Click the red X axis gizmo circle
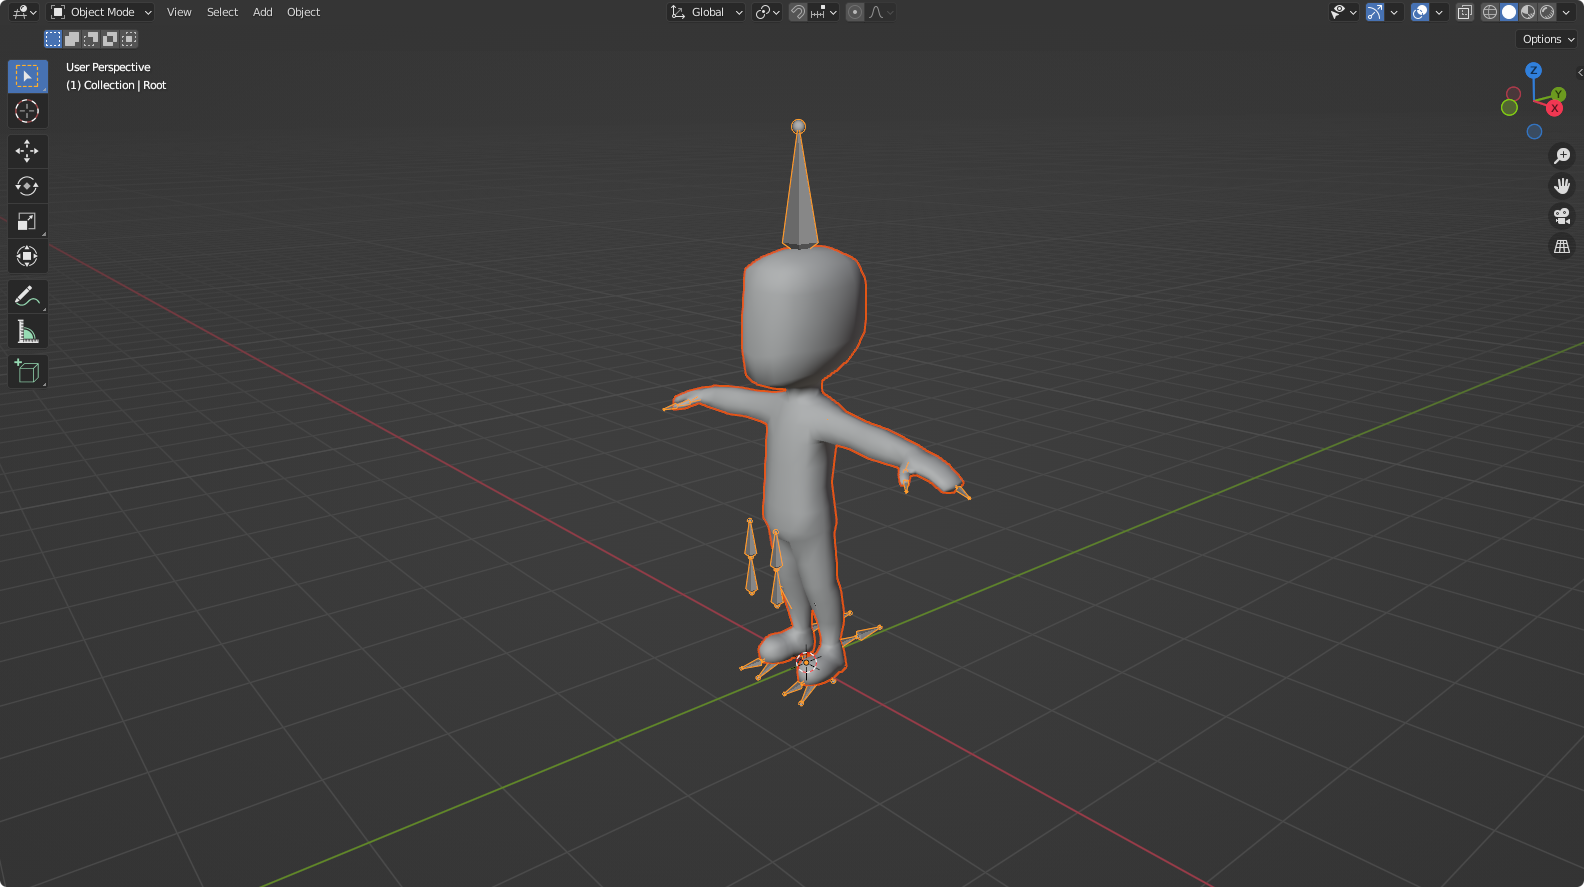The width and height of the screenshot is (1584, 887). coord(1555,108)
